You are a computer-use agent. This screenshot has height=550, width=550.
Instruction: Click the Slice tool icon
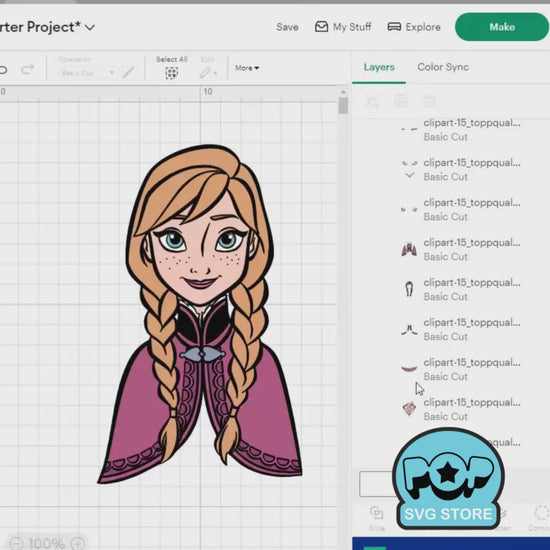(x=376, y=513)
